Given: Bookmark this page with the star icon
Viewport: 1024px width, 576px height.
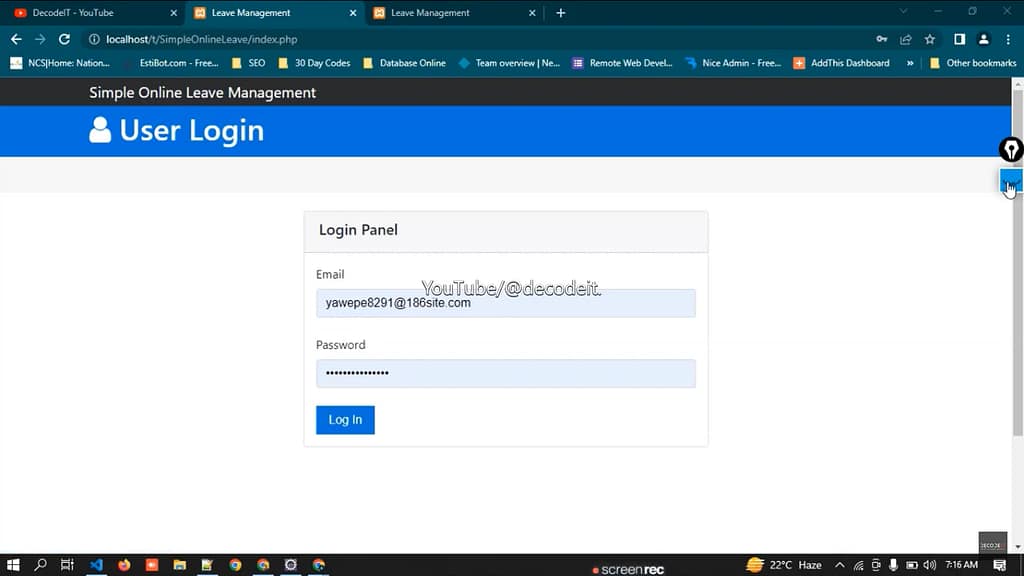Looking at the screenshot, I should tap(931, 40).
